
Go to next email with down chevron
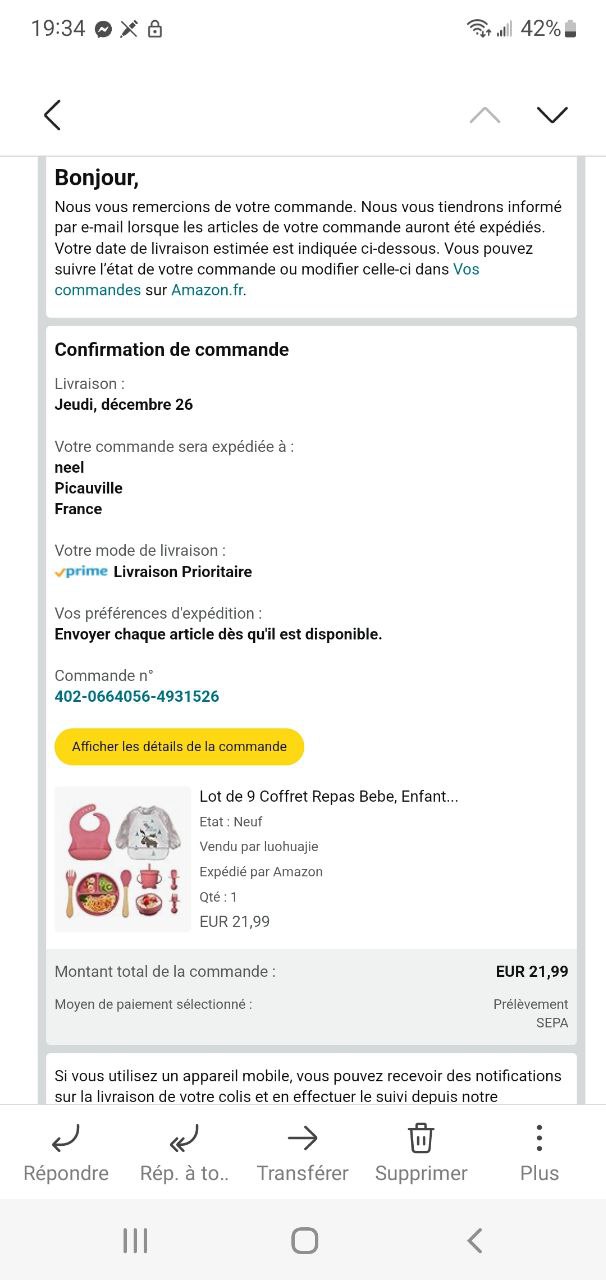coord(552,115)
